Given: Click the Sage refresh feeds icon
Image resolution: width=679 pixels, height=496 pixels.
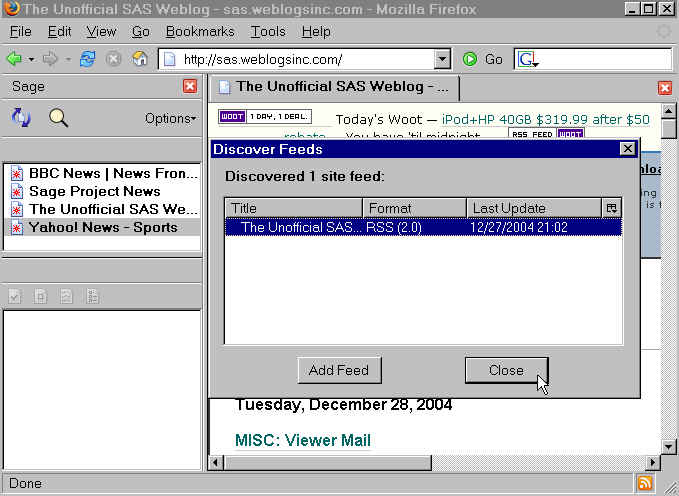Looking at the screenshot, I should (x=21, y=118).
